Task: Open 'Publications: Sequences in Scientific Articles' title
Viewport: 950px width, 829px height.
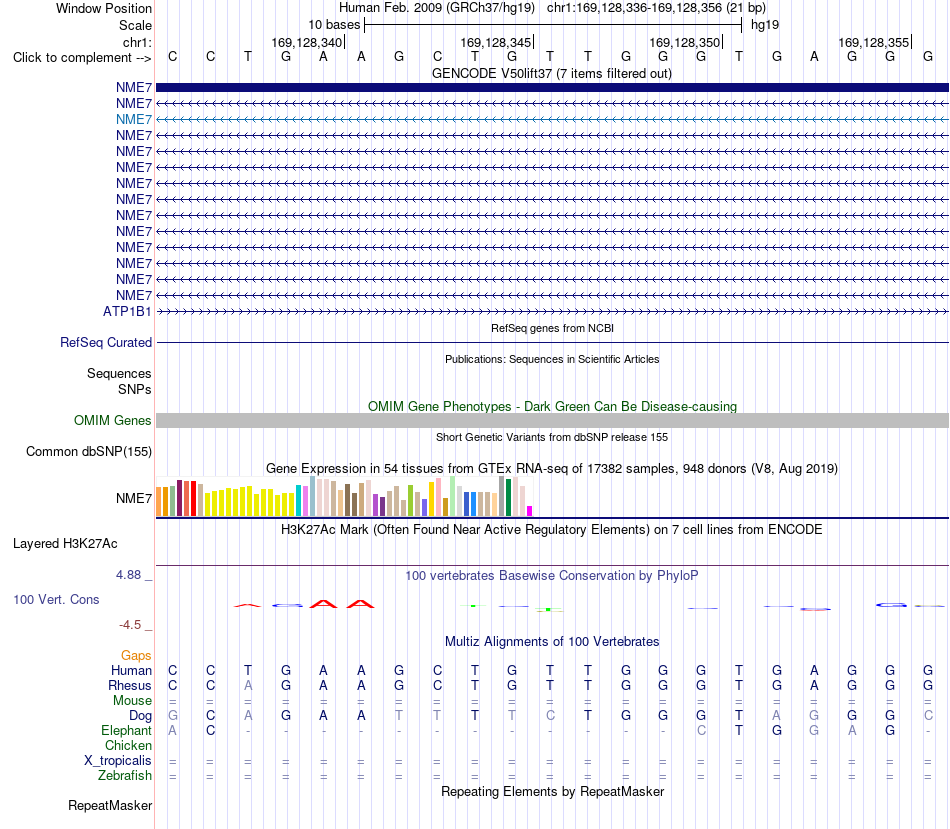Action: [552, 359]
